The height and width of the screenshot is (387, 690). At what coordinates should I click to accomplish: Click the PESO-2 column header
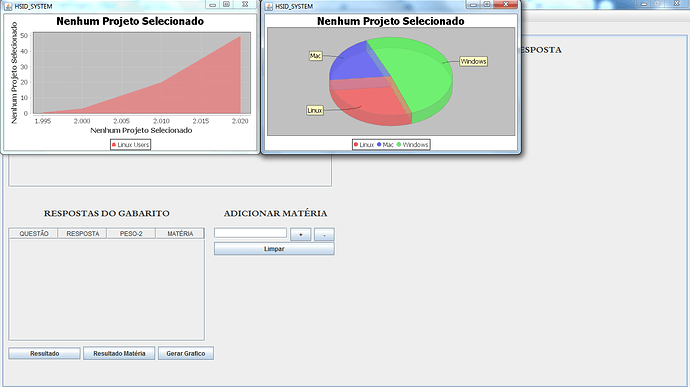tap(131, 233)
